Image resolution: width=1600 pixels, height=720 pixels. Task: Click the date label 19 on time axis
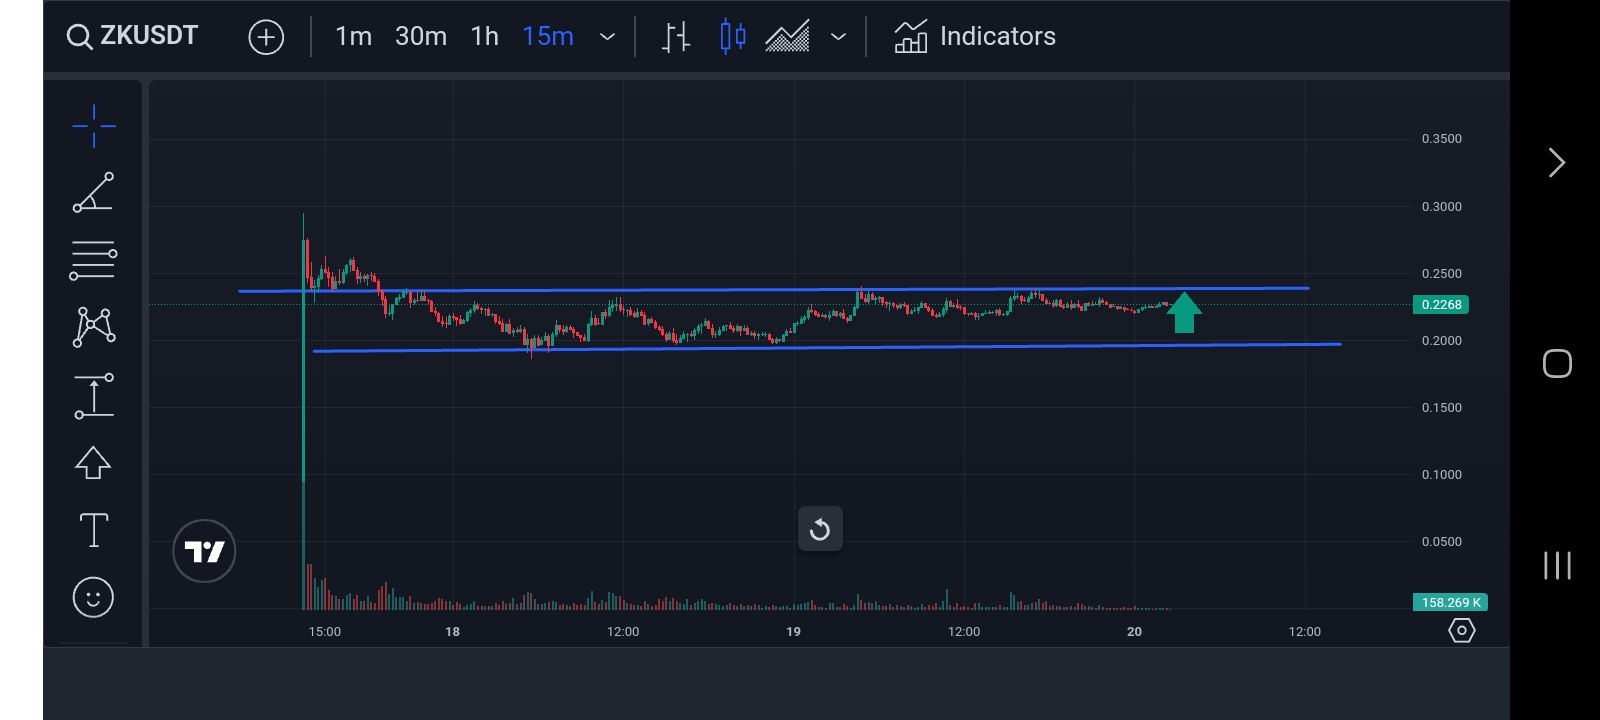pos(794,632)
